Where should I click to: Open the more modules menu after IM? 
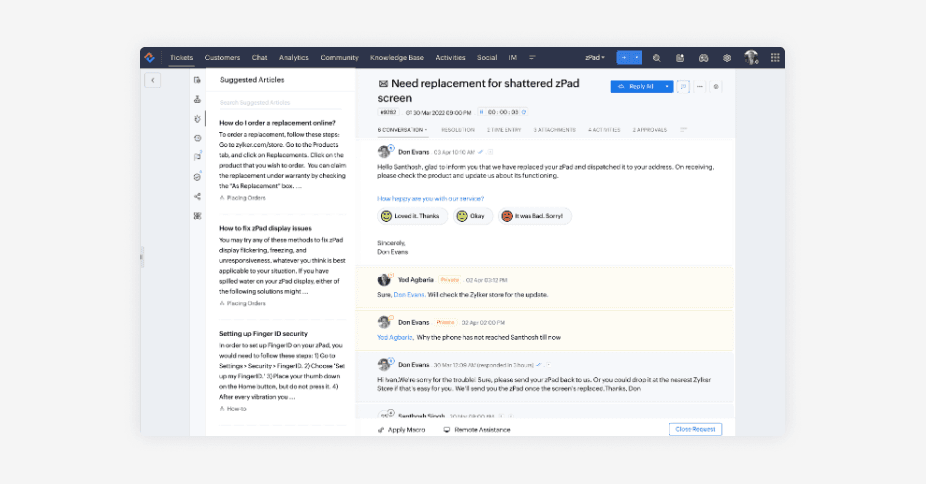532,58
